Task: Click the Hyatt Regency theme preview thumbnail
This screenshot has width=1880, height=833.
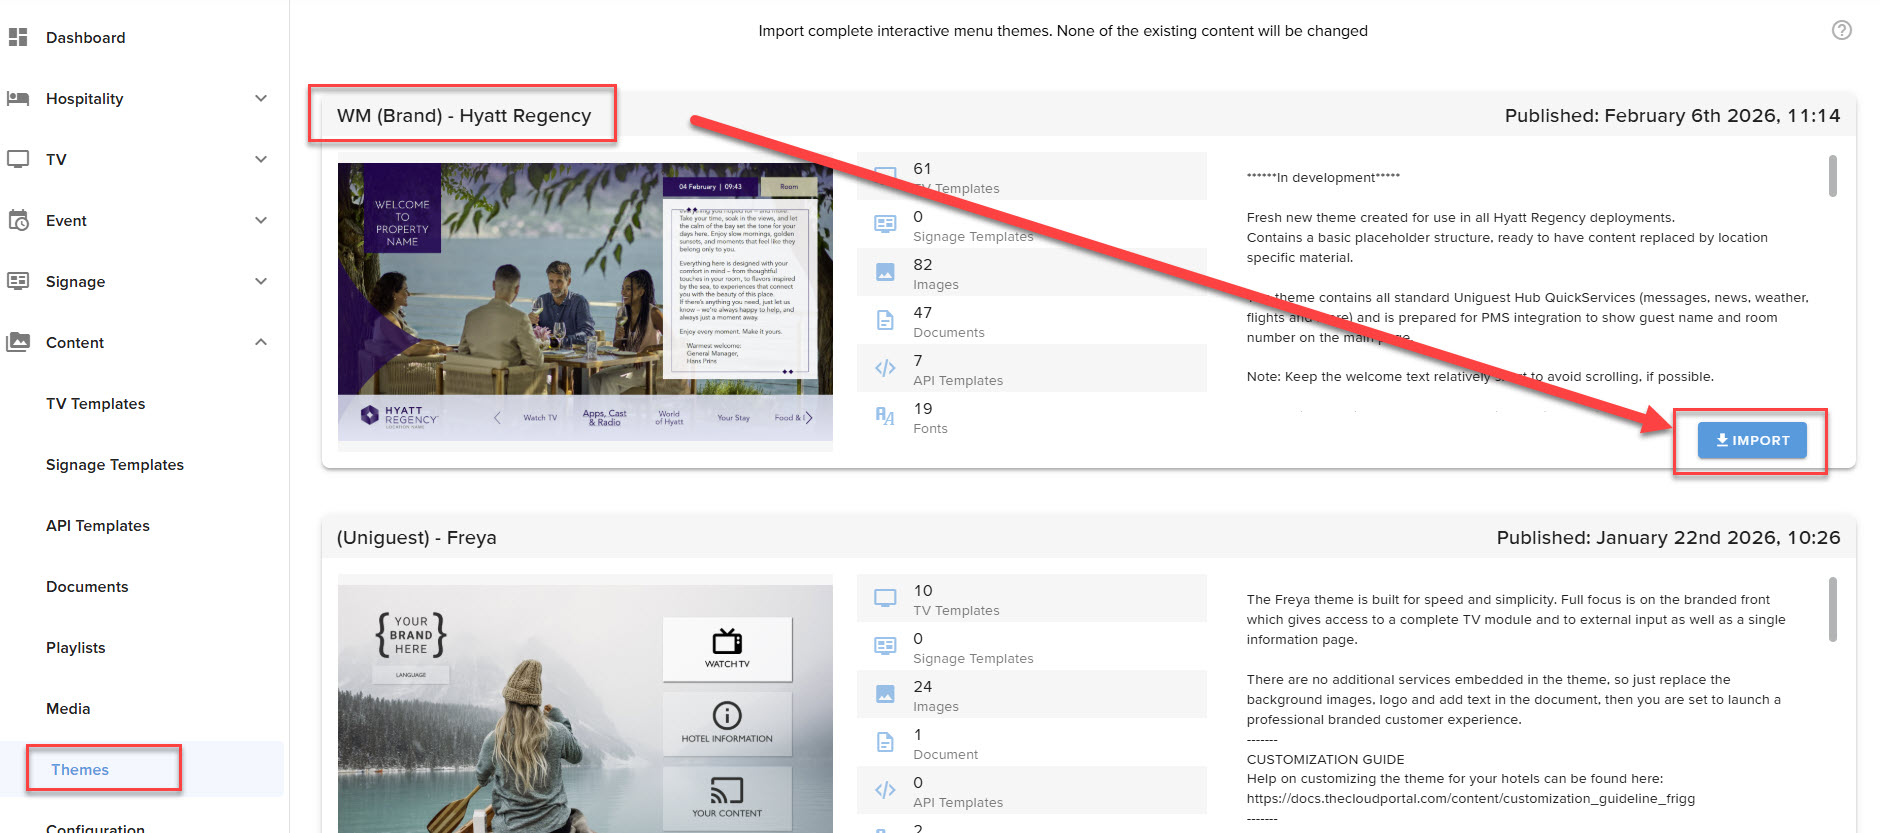Action: tap(585, 300)
